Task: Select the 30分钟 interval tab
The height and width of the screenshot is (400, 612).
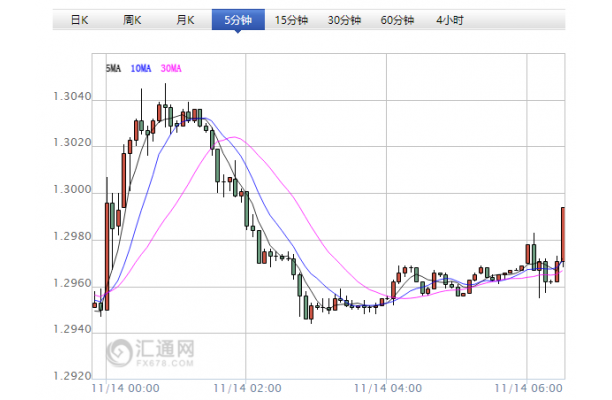Action: 346,19
